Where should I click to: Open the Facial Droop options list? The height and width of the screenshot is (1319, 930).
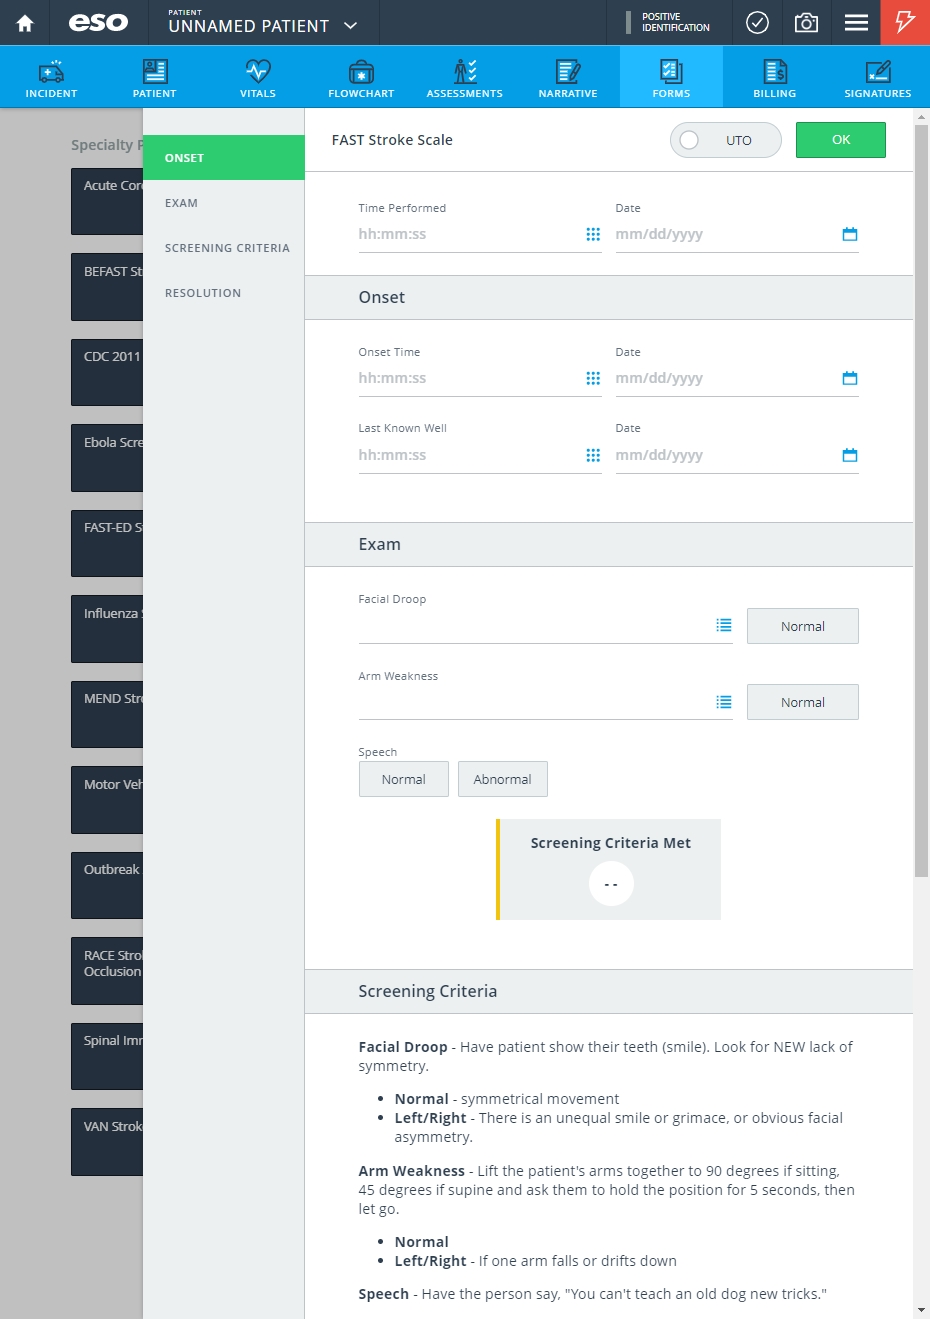point(724,625)
